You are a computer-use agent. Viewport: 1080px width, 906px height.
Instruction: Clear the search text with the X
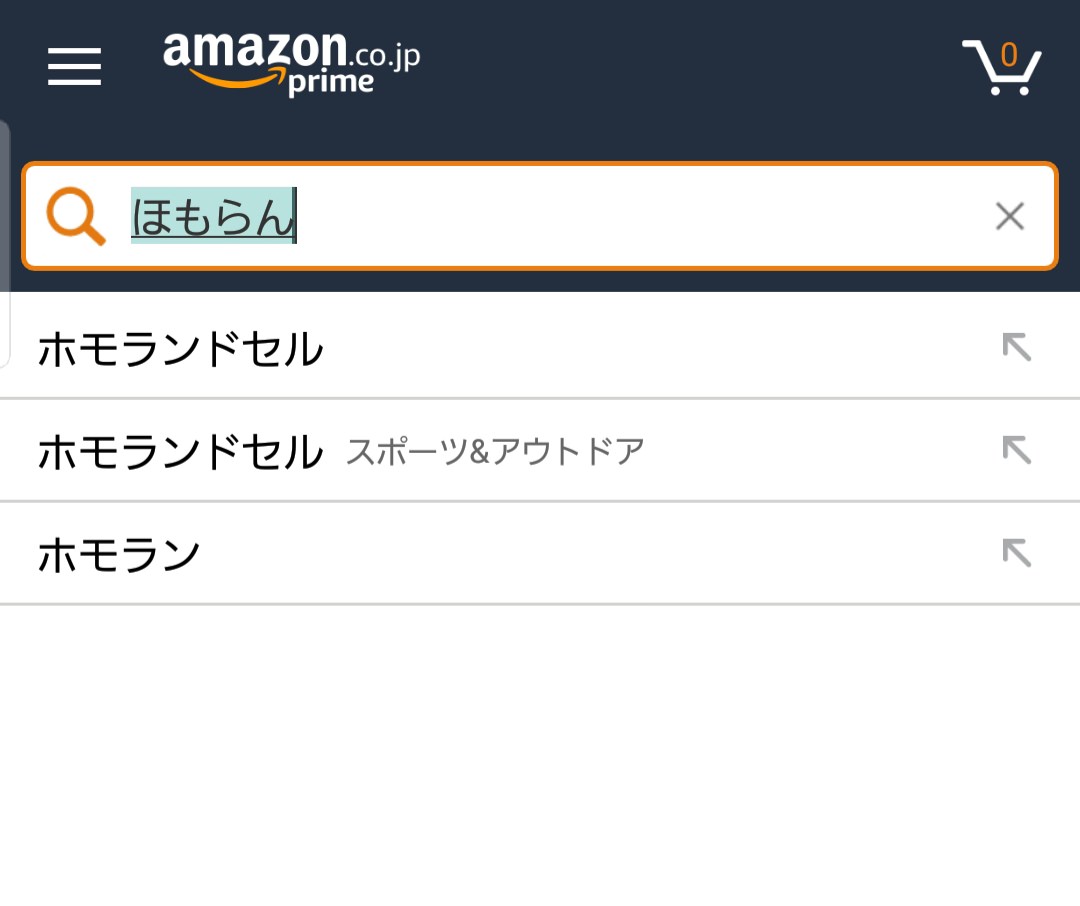[x=1010, y=216]
